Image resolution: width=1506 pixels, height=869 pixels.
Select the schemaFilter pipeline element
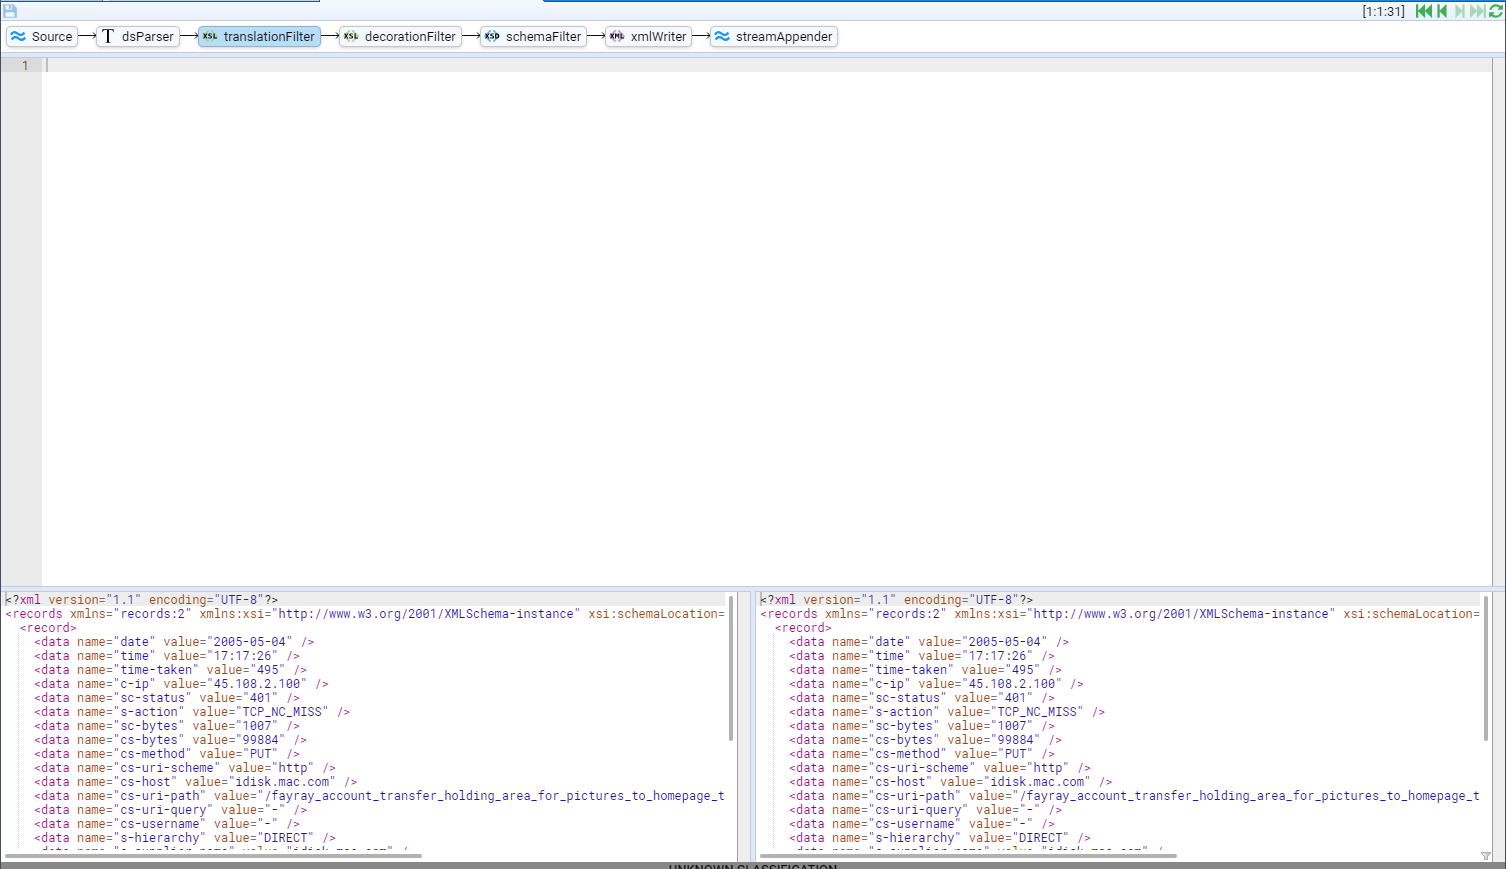[x=533, y=37]
